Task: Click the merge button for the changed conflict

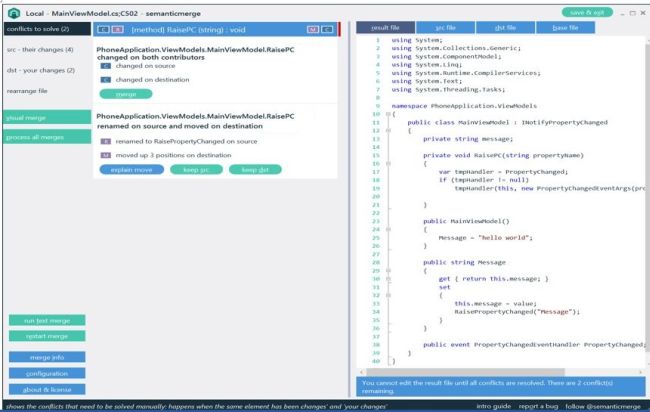Action: click(x=126, y=94)
